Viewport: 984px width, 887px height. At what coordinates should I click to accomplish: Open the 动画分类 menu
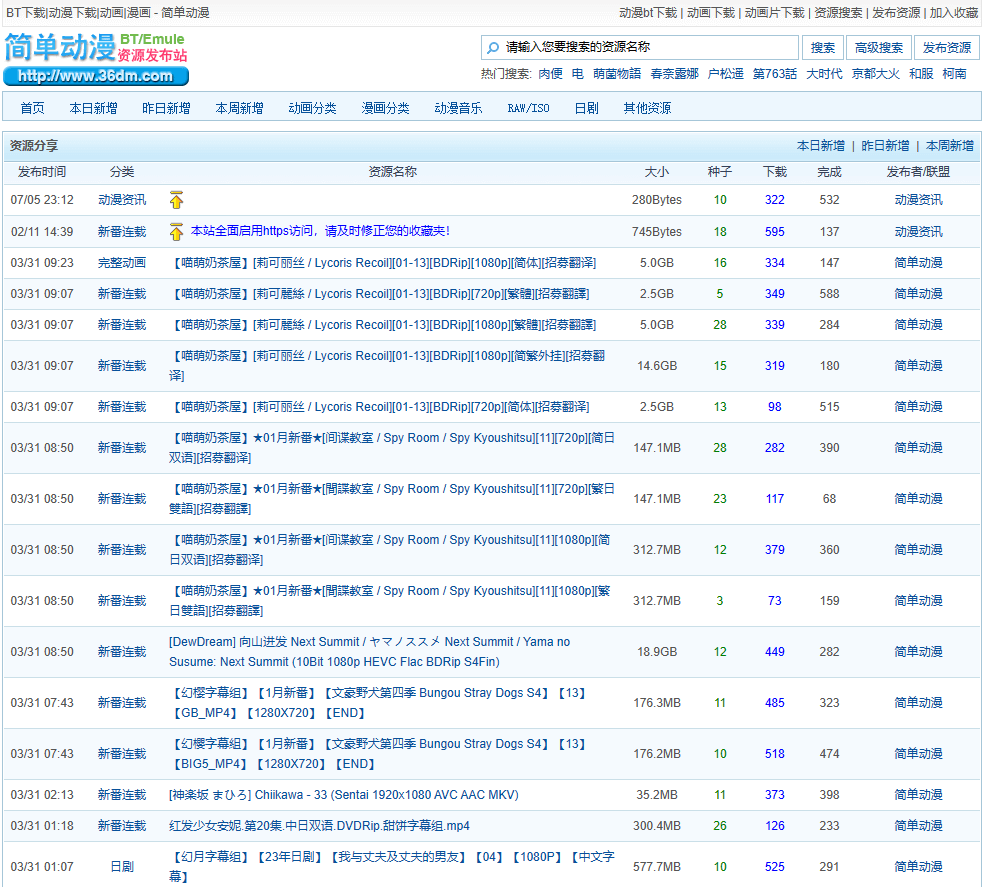point(313,108)
